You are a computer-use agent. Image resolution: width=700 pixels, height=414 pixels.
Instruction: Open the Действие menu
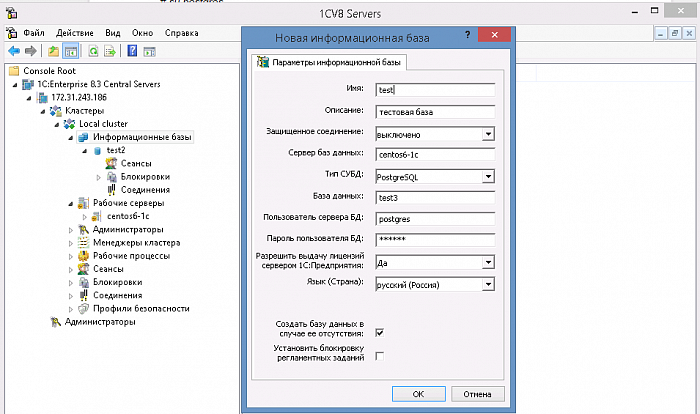tap(75, 33)
